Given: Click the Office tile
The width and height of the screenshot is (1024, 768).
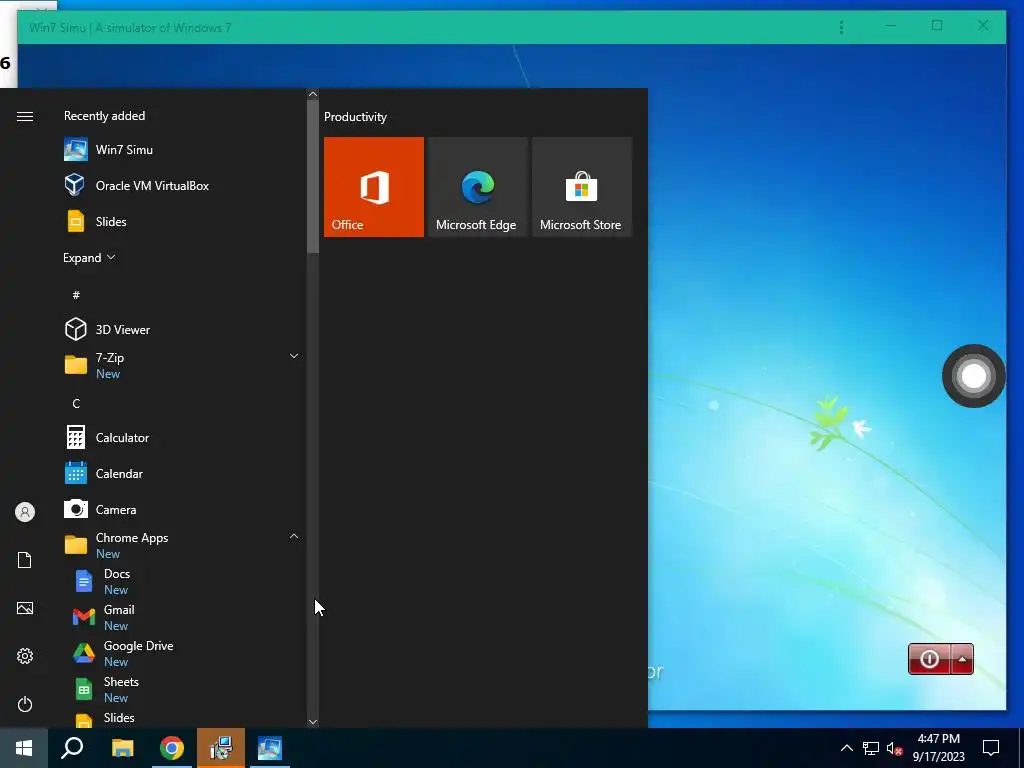Looking at the screenshot, I should click(x=374, y=187).
